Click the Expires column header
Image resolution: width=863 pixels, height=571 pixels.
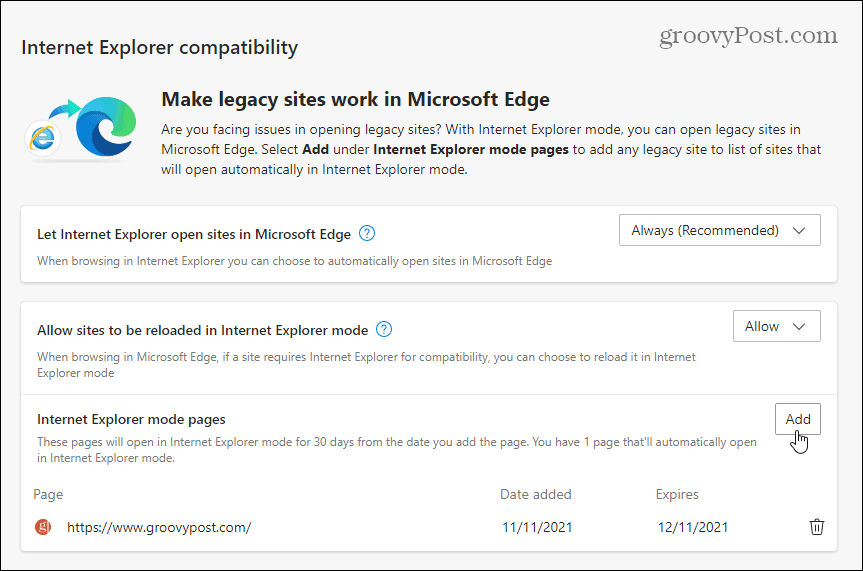677,494
